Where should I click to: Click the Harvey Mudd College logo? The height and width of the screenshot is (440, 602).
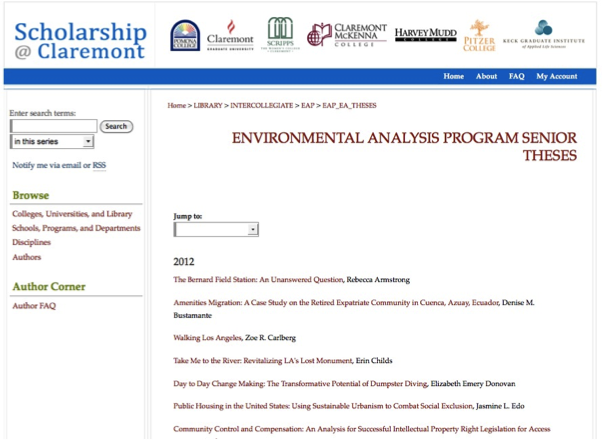click(425, 35)
